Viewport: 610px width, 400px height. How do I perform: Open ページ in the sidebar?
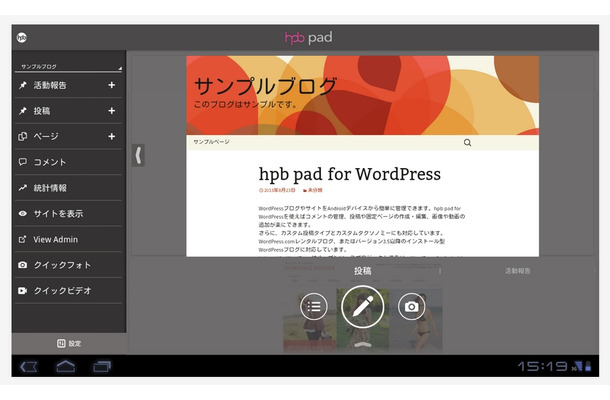(x=46, y=137)
